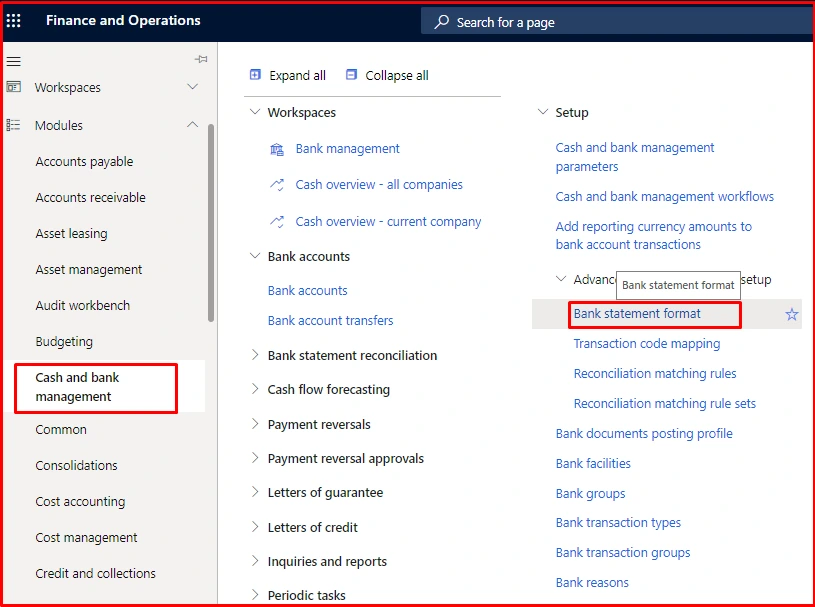Open Bank transaction groups link
This screenshot has height=607, width=815.
click(623, 553)
